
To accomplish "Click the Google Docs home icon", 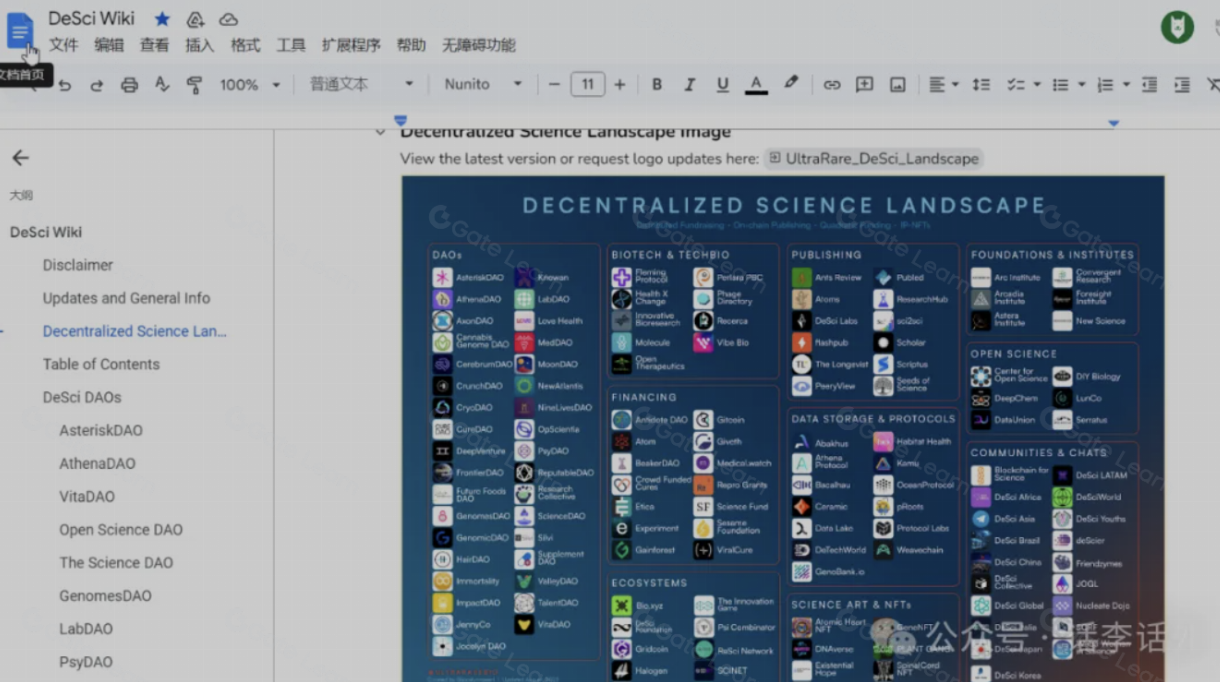I will point(20,30).
